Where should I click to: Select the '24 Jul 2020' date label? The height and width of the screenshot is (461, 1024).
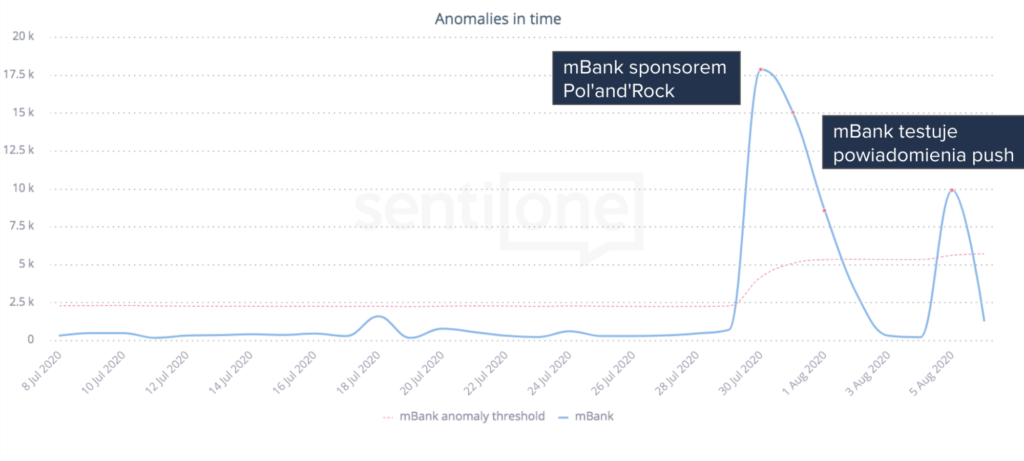[x=552, y=373]
